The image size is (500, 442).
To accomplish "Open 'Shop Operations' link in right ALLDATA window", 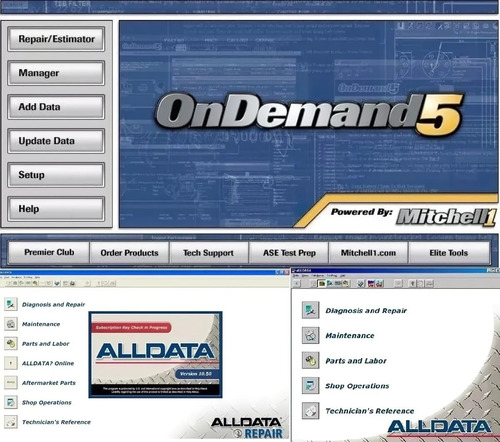I will click(357, 386).
